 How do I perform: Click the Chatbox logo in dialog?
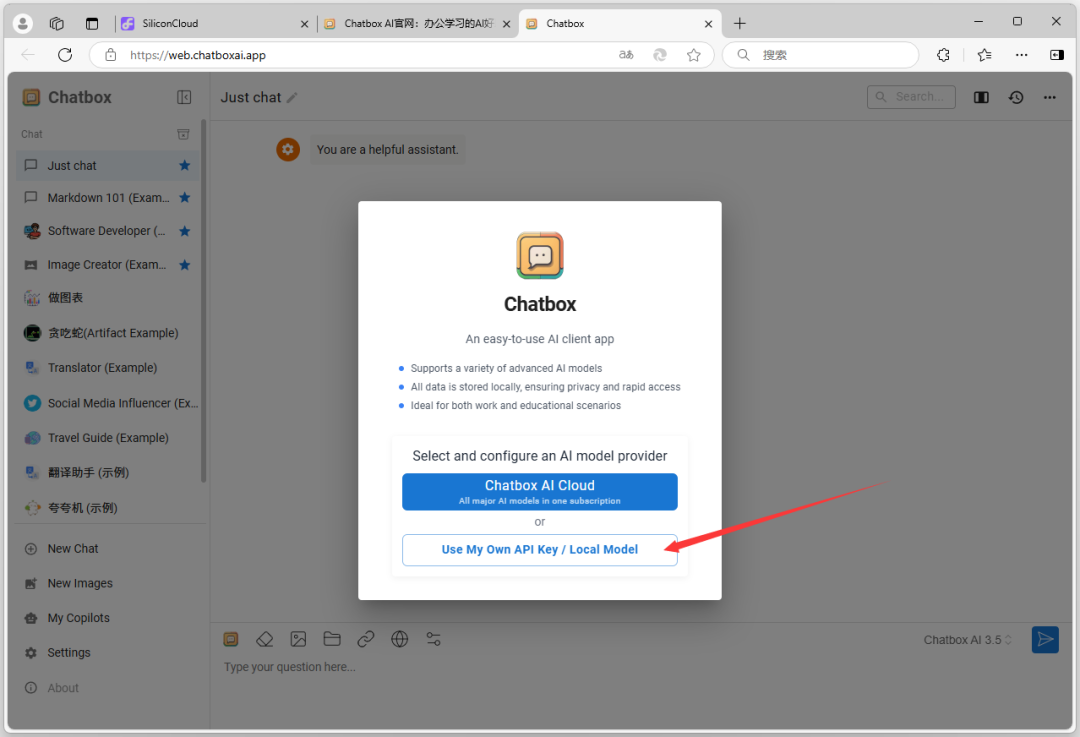pos(540,255)
